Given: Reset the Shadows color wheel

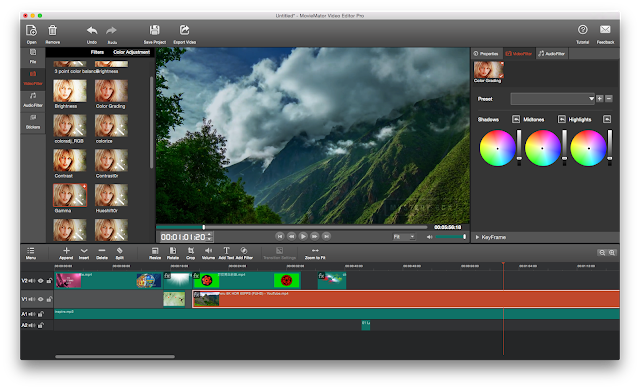Looking at the screenshot, I should click(516, 119).
